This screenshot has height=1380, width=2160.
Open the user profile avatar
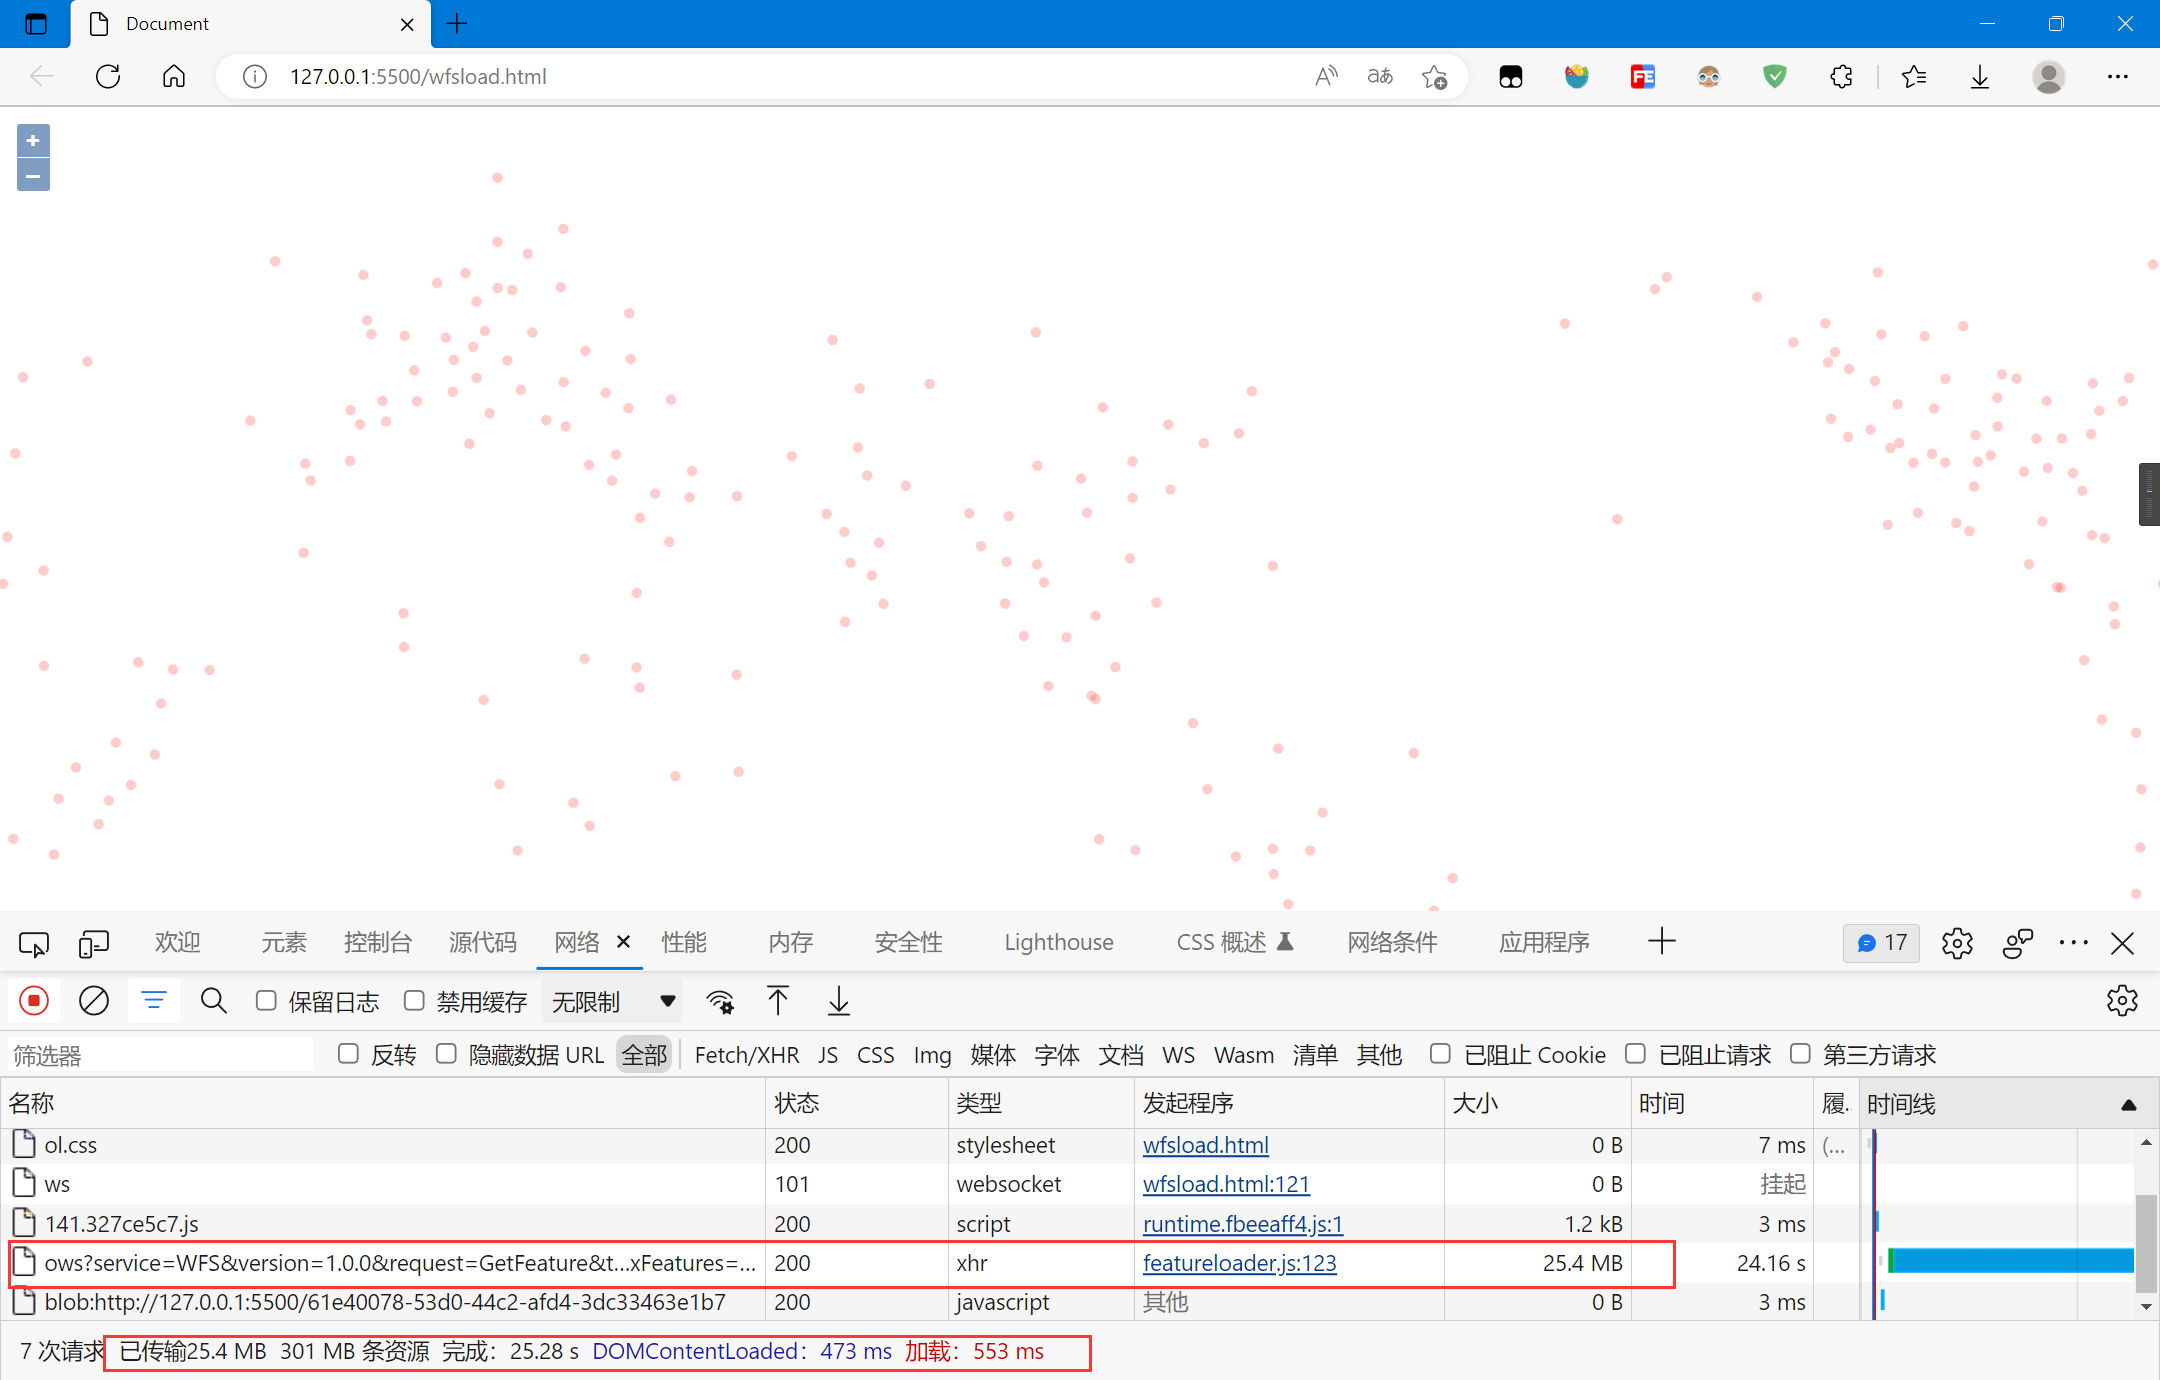[x=2049, y=77]
